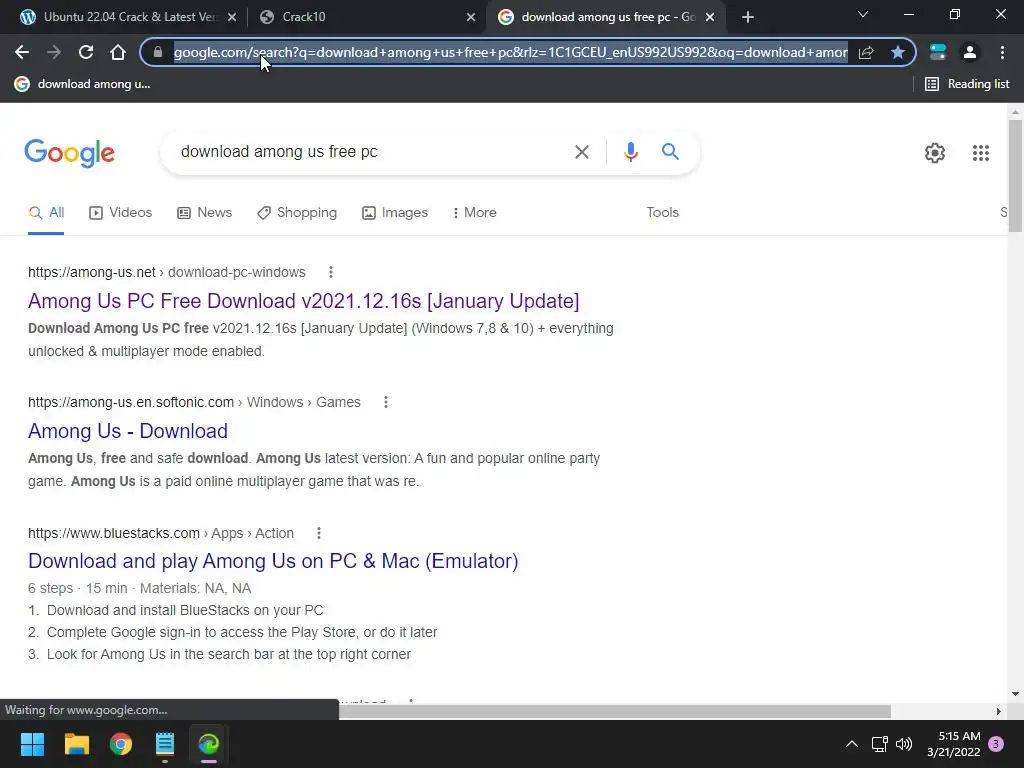
Task: Close the Crack10 tab
Action: click(x=471, y=17)
